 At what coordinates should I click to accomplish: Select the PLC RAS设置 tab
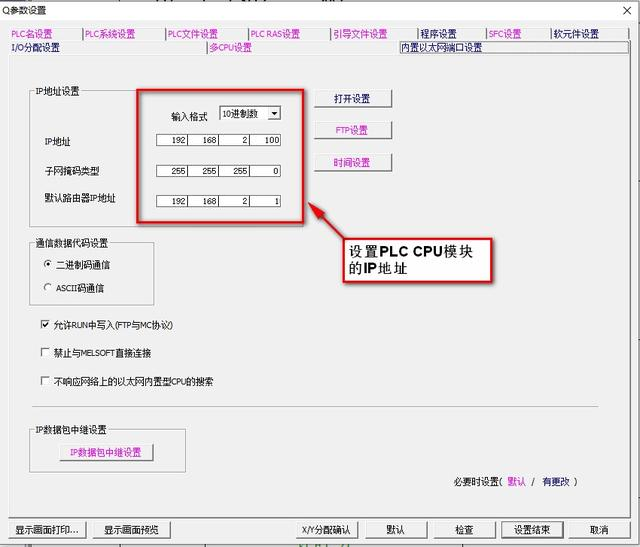[x=275, y=34]
